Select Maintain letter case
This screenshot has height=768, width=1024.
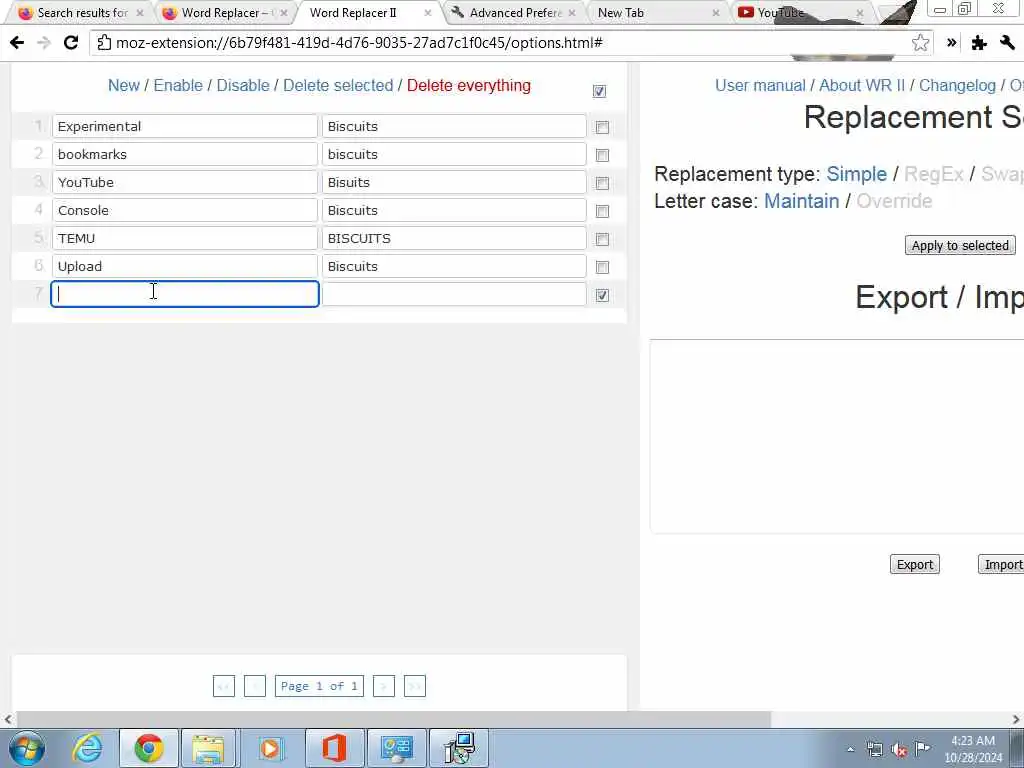(801, 201)
